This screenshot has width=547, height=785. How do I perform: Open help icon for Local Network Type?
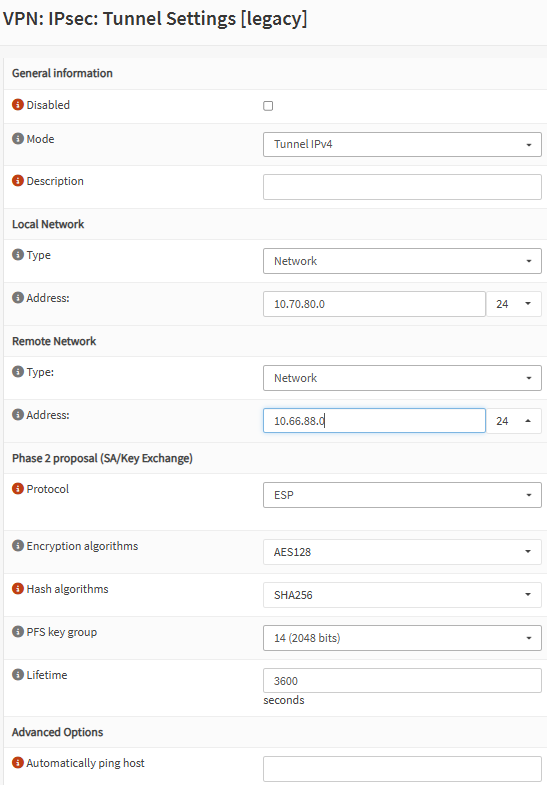(x=18, y=255)
